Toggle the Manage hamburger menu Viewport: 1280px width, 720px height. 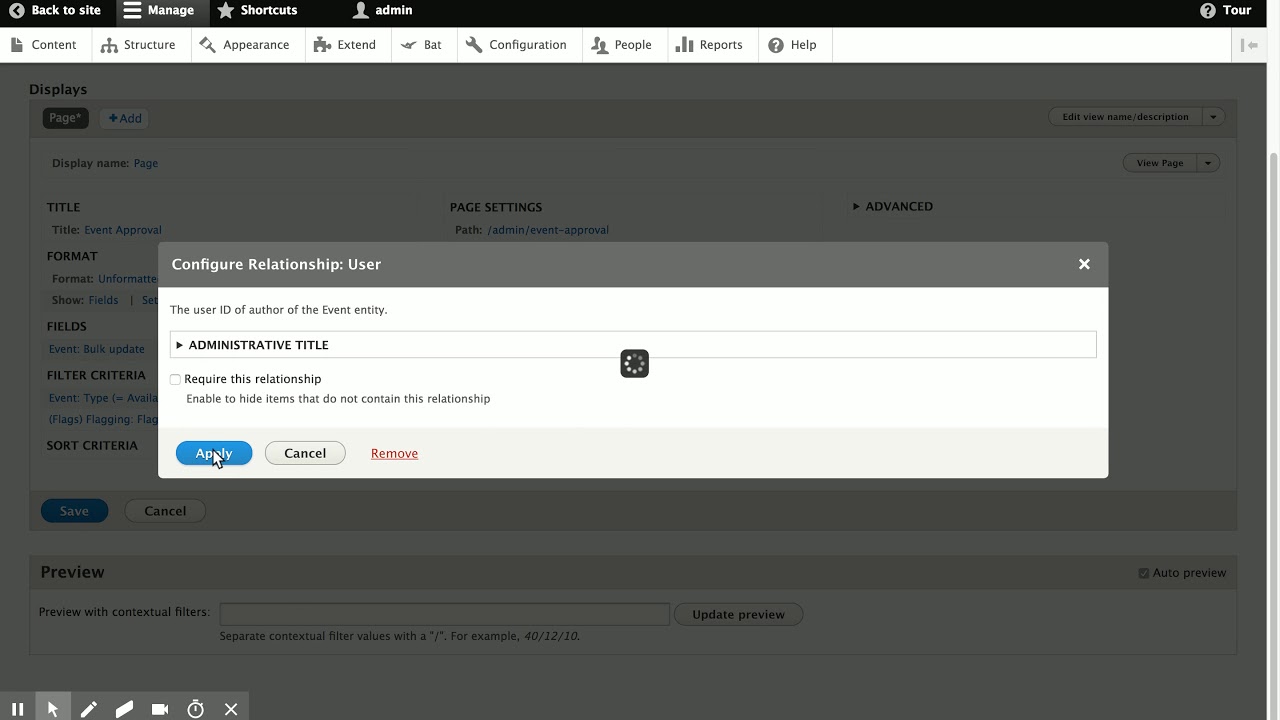132,10
